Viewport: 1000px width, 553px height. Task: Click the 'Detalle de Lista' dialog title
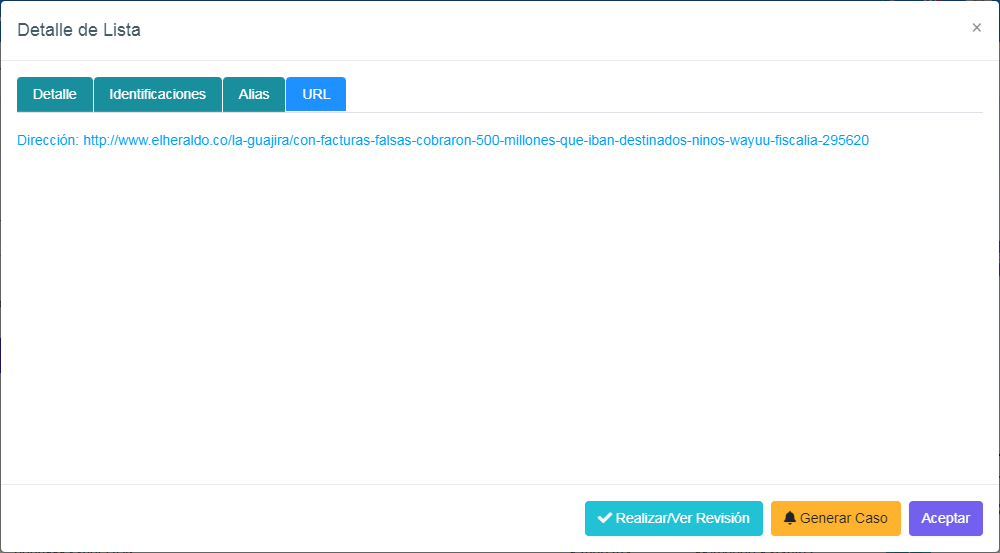79,30
